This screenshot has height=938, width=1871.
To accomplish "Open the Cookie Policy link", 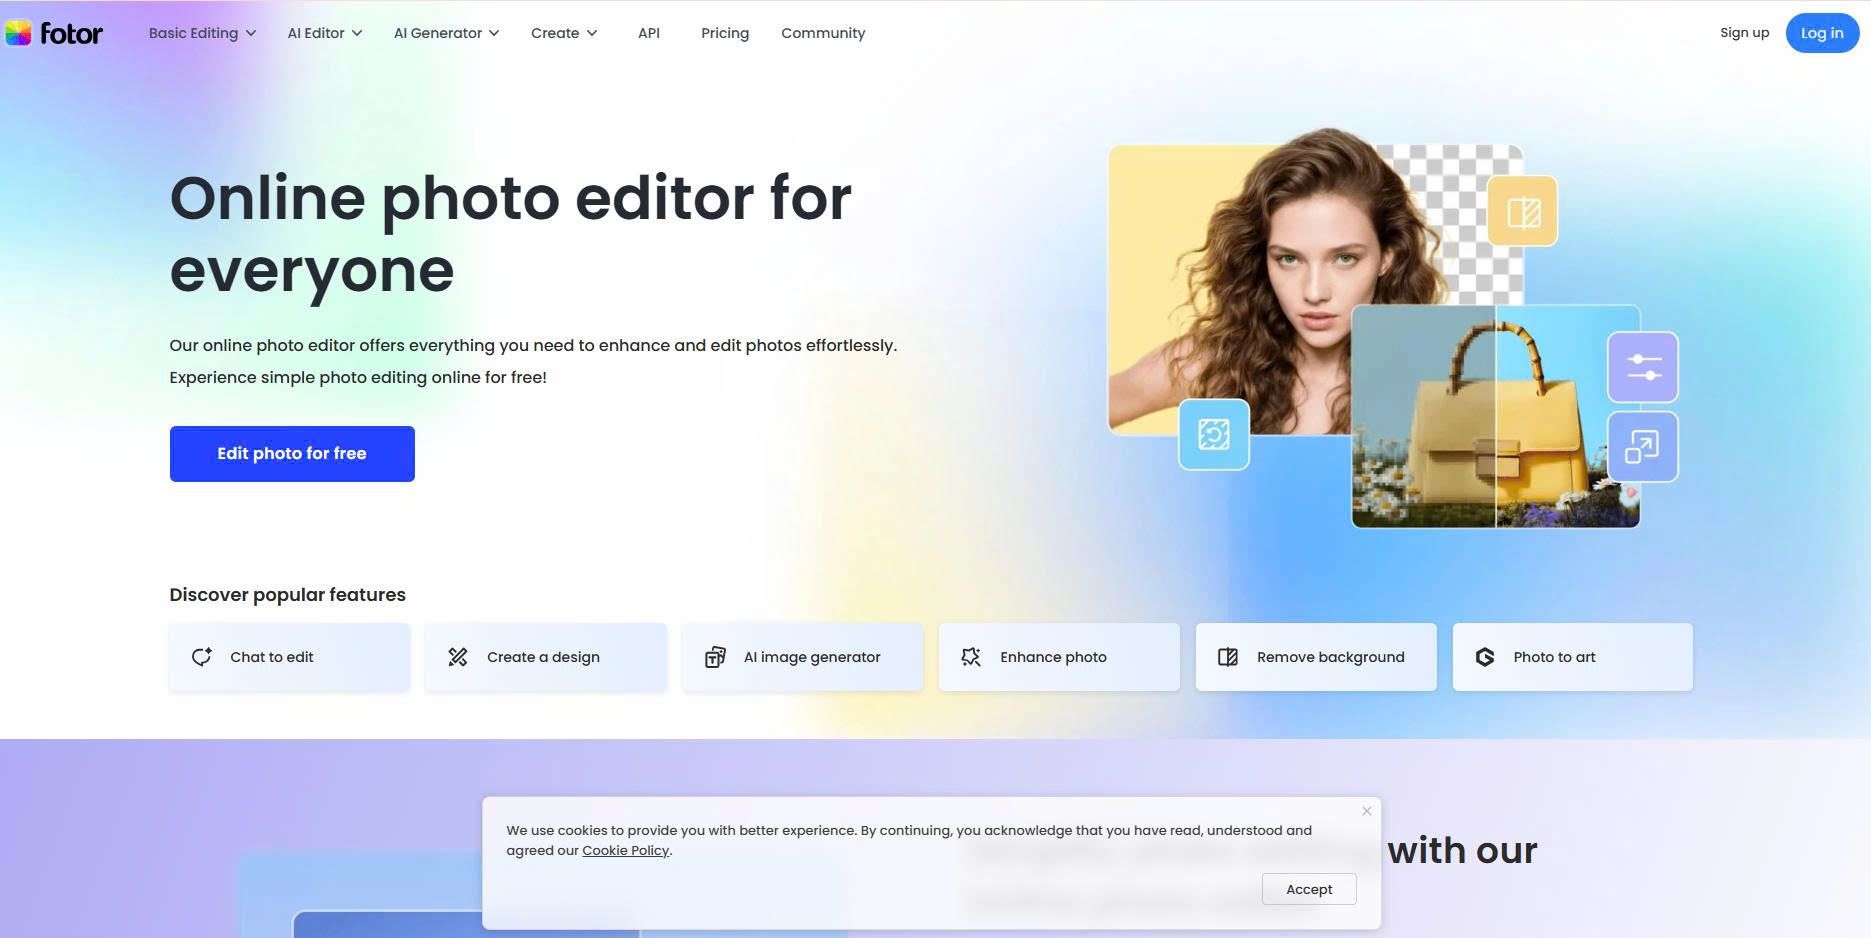I will [626, 851].
